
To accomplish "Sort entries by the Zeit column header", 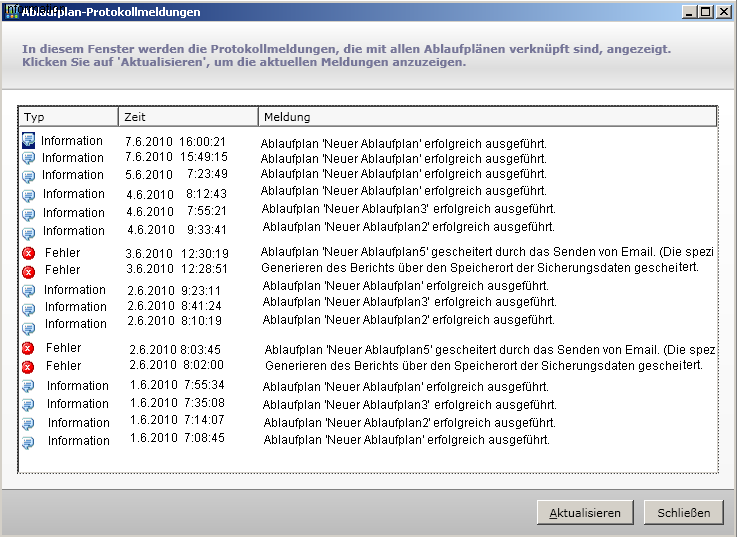I will 188,117.
